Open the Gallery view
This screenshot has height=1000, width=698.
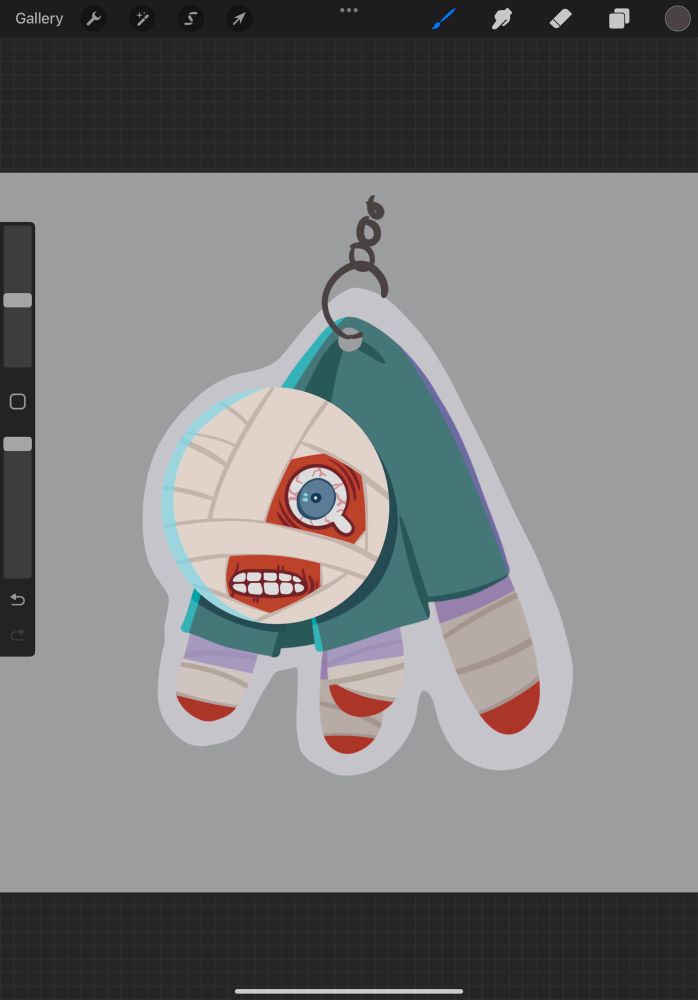coord(39,18)
